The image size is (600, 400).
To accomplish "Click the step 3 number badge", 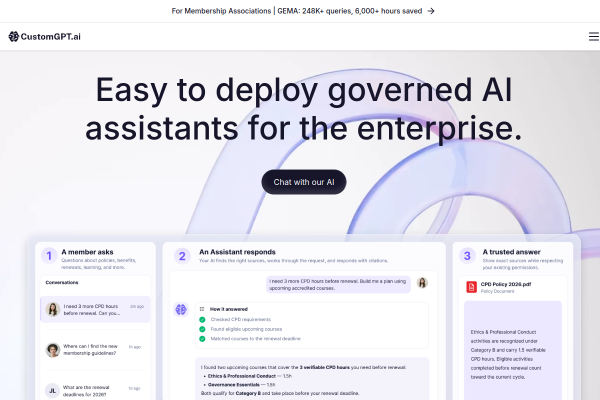I will 467,256.
